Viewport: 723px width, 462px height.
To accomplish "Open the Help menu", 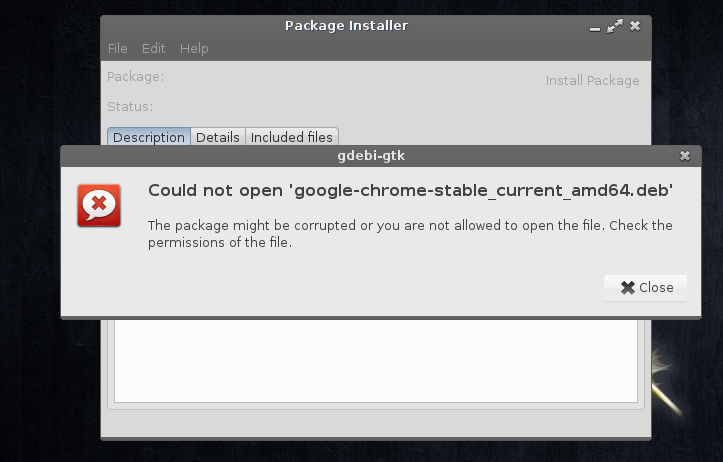I will [x=194, y=48].
